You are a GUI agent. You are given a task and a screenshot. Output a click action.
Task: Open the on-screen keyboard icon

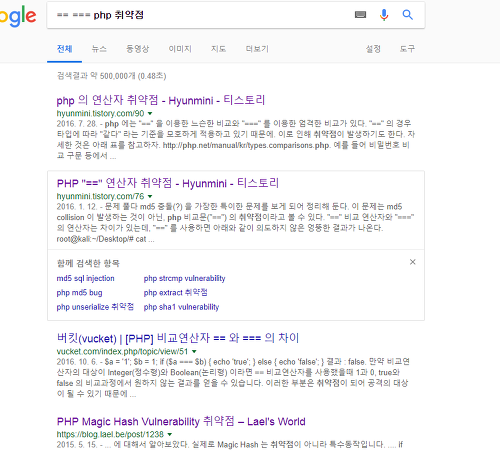(x=360, y=15)
